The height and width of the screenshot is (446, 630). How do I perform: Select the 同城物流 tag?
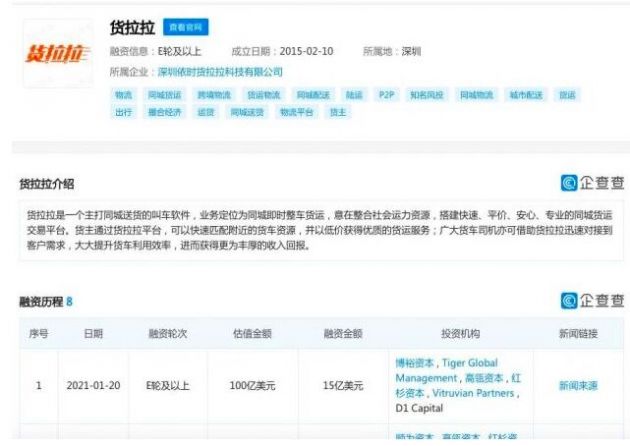(x=476, y=95)
